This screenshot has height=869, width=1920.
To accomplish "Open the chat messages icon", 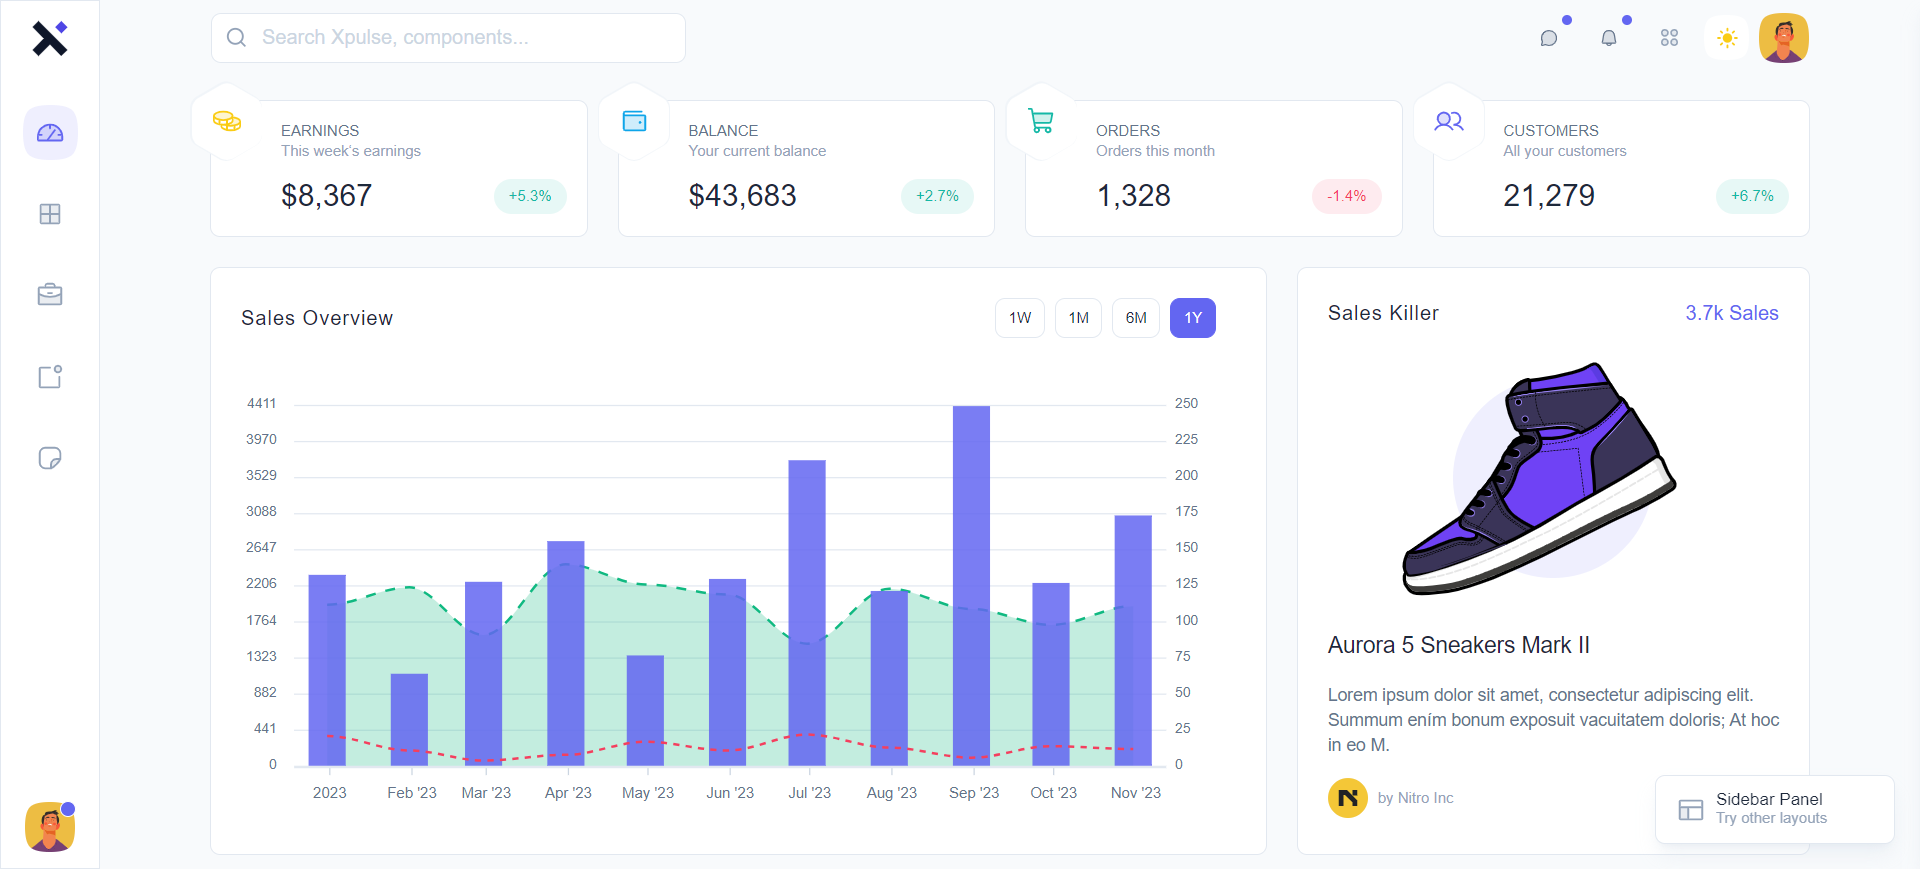I will (1549, 38).
